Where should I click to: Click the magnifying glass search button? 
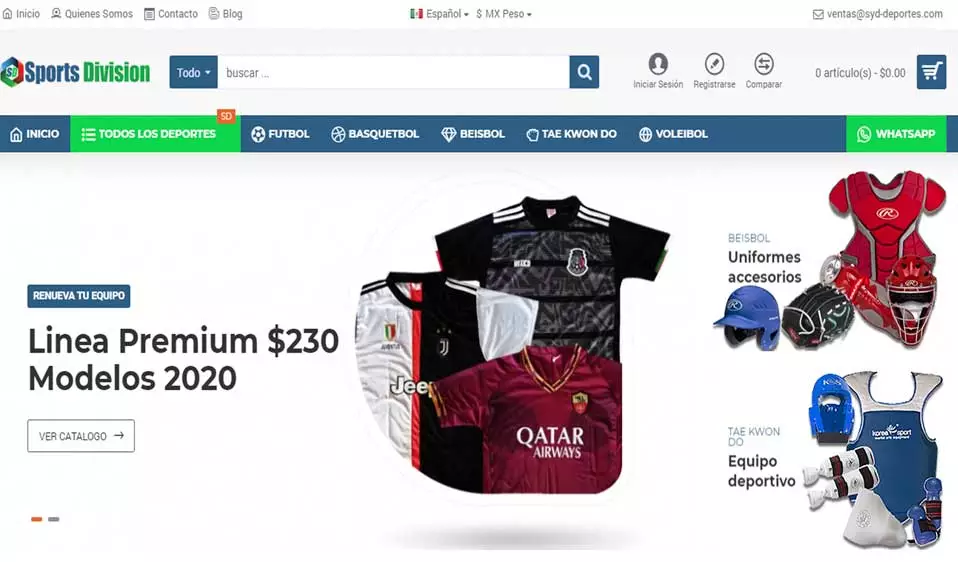tap(584, 72)
